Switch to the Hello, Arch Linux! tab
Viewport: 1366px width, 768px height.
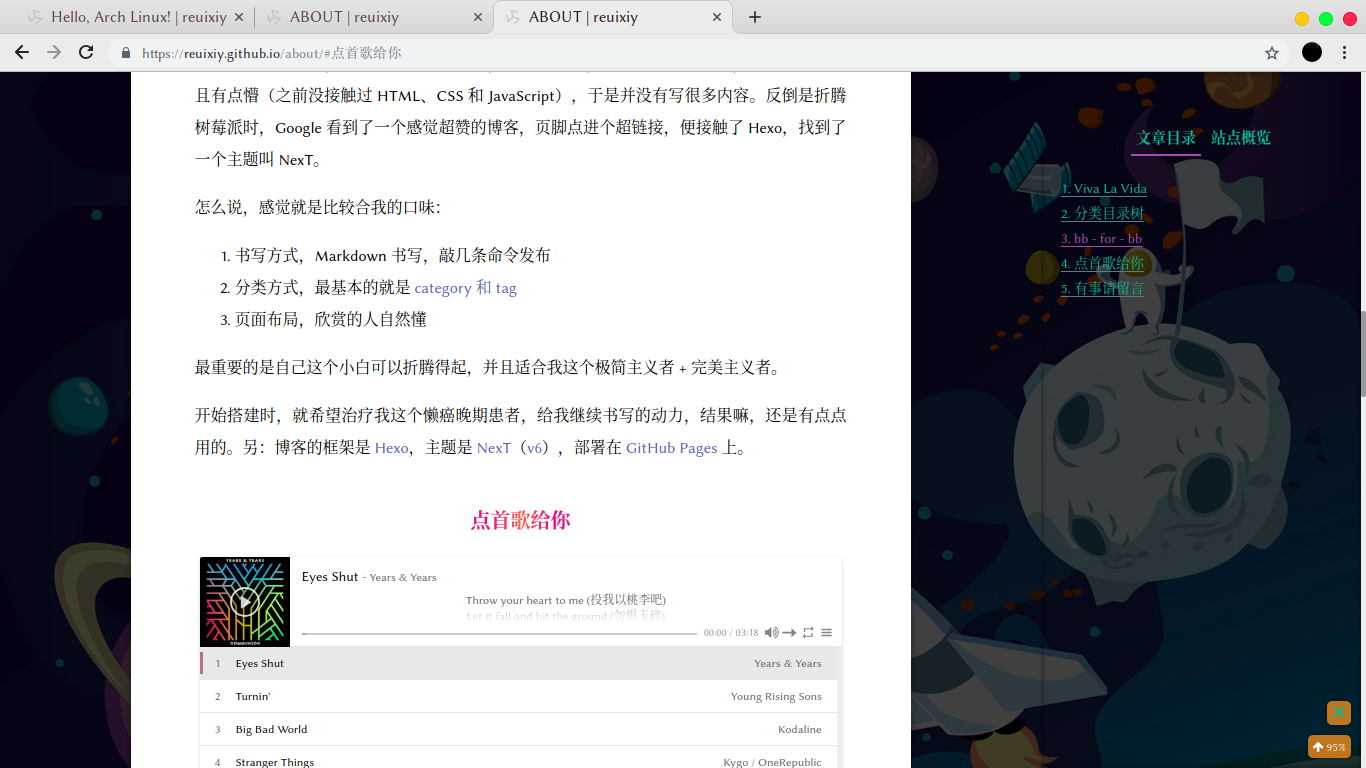[135, 17]
